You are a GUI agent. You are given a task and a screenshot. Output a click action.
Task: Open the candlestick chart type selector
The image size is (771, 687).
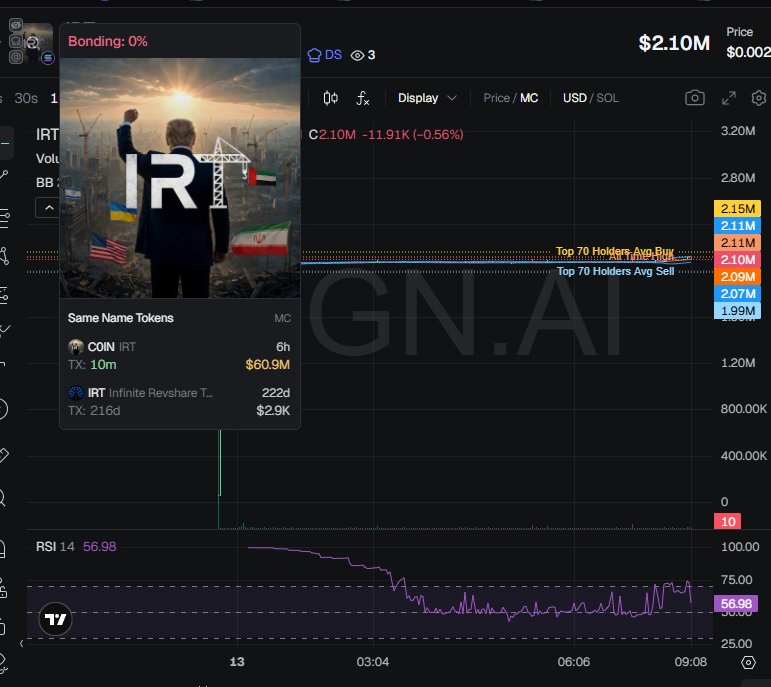(x=331, y=98)
